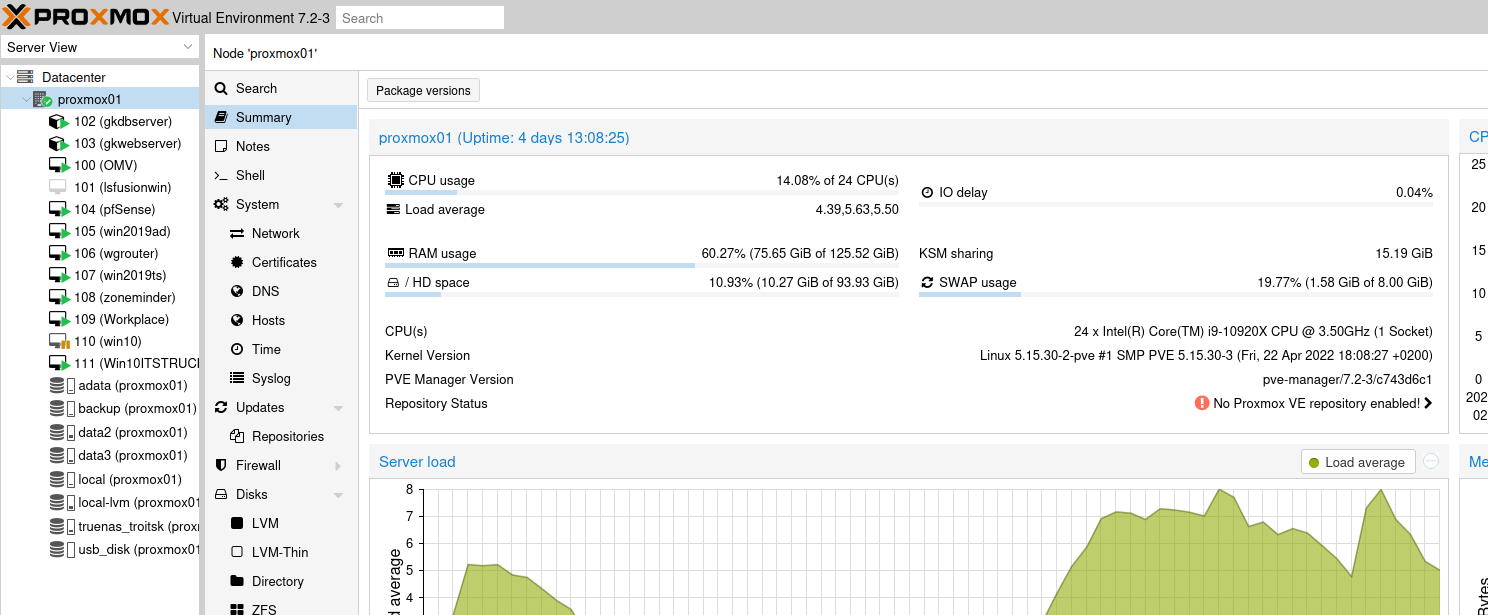Click the red repository warning icon
This screenshot has width=1488, height=615.
point(1202,403)
